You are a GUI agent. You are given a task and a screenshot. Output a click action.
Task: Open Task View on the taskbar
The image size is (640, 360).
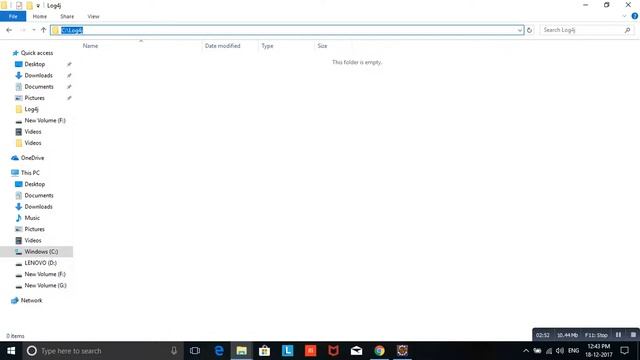pyautogui.click(x=195, y=351)
